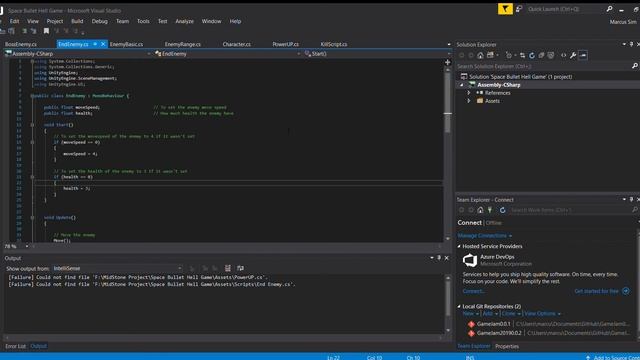The height and width of the screenshot is (360, 640).
Task: Click the notifications filter flag icon
Action: pos(505,9)
